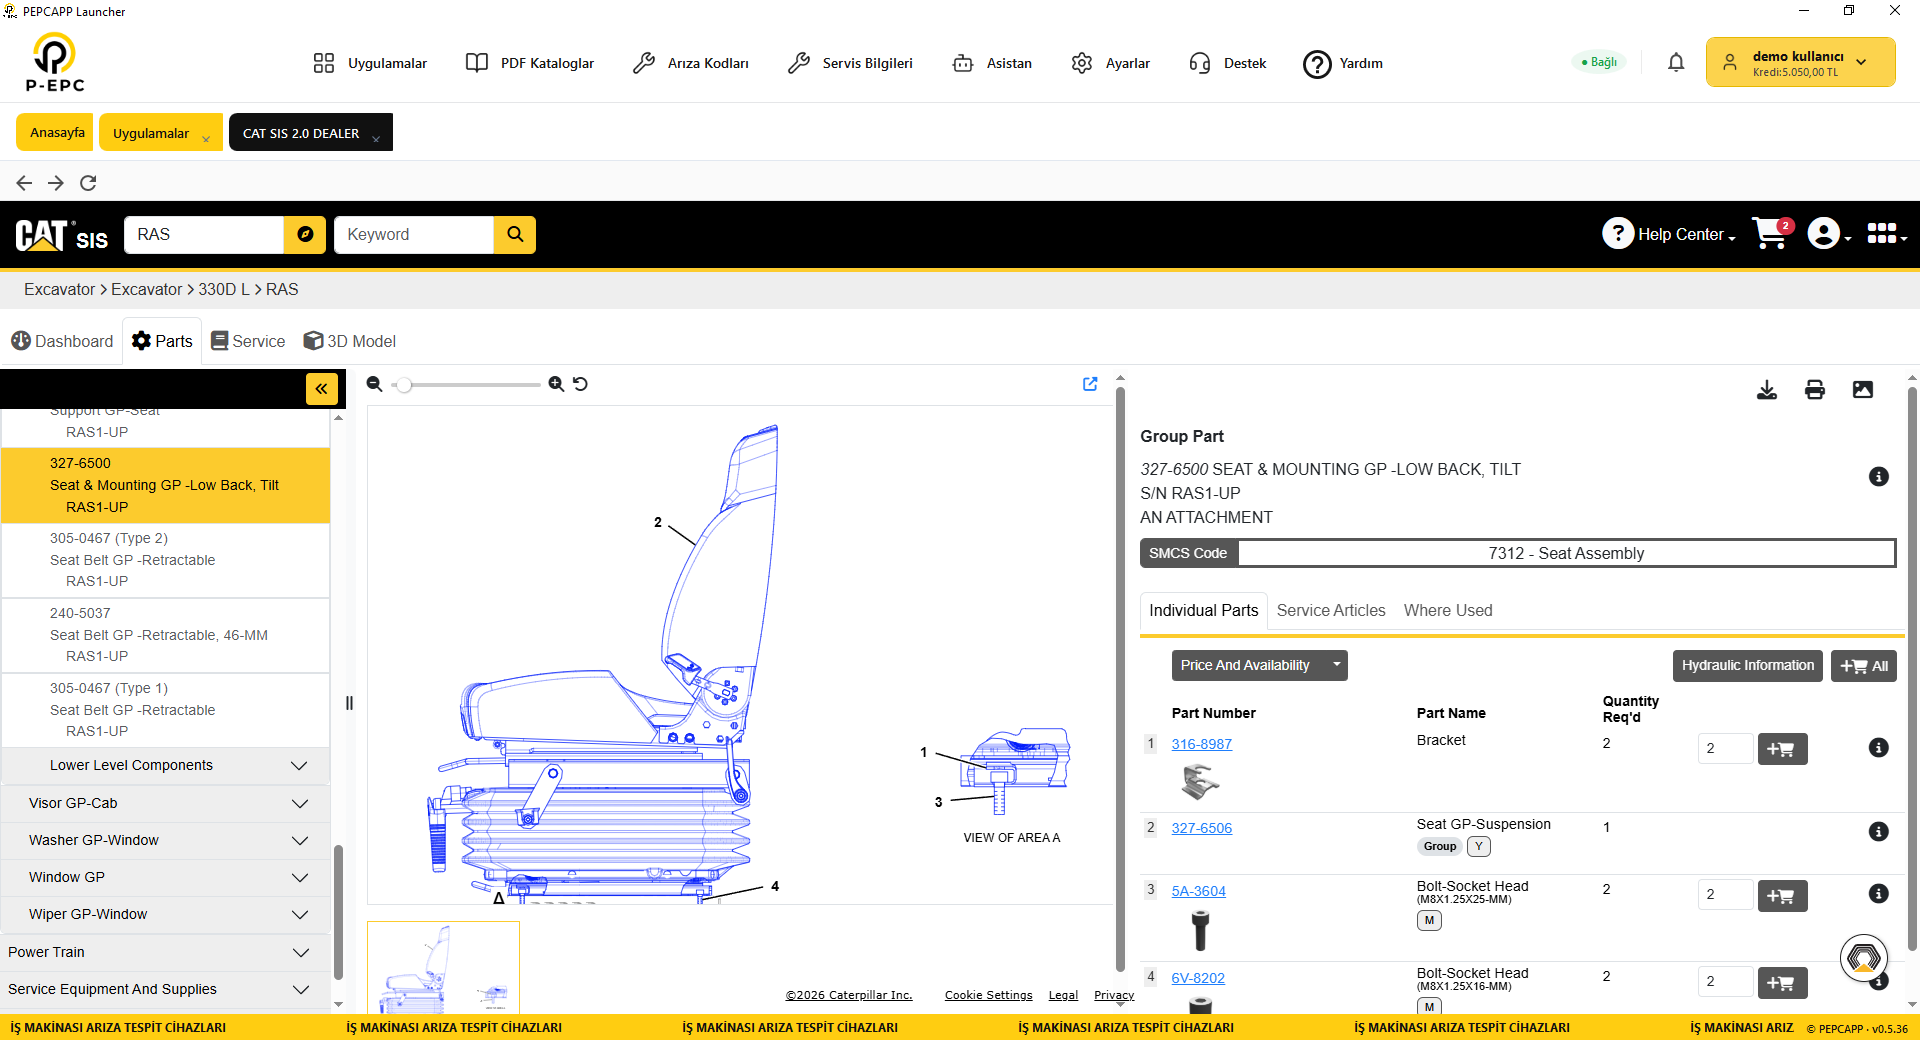The height and width of the screenshot is (1040, 1920).
Task: Open the Price And Availability dropdown
Action: coord(1259,666)
